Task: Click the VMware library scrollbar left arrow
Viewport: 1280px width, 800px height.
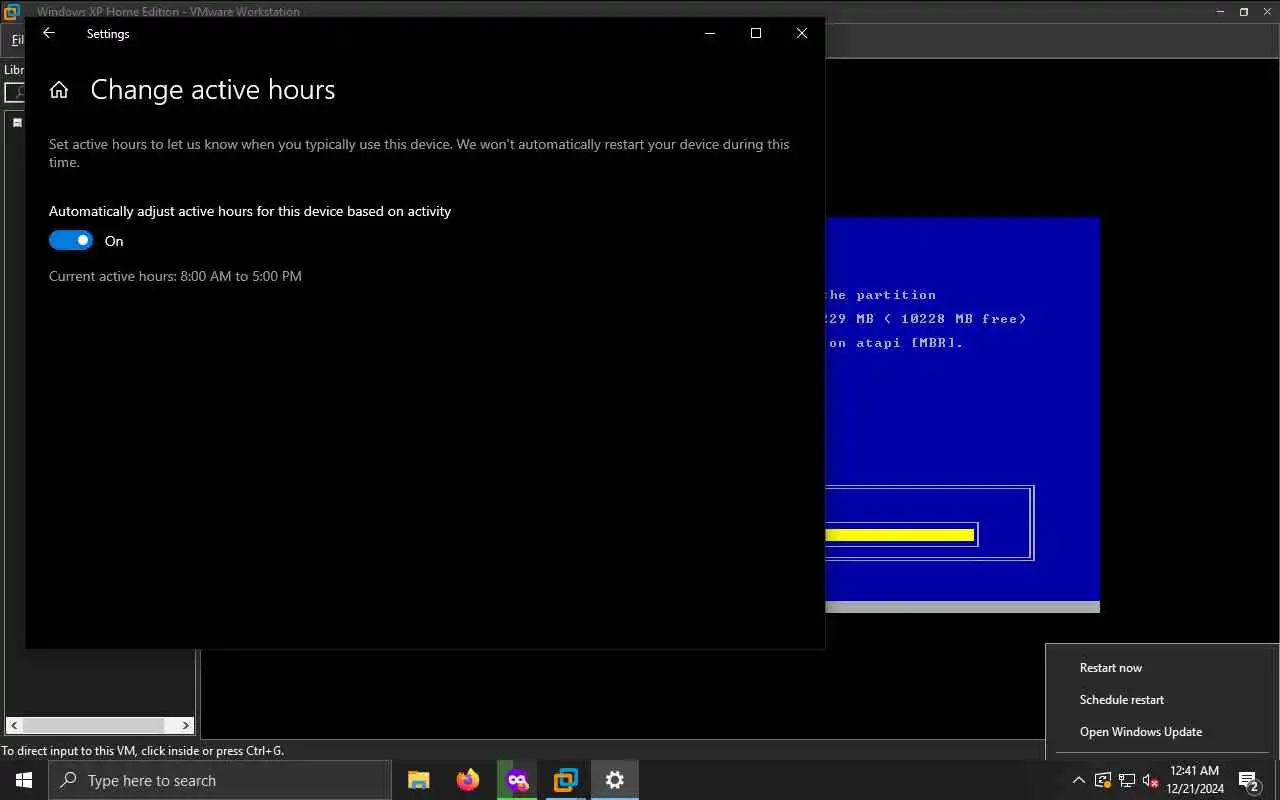Action: [x=13, y=725]
